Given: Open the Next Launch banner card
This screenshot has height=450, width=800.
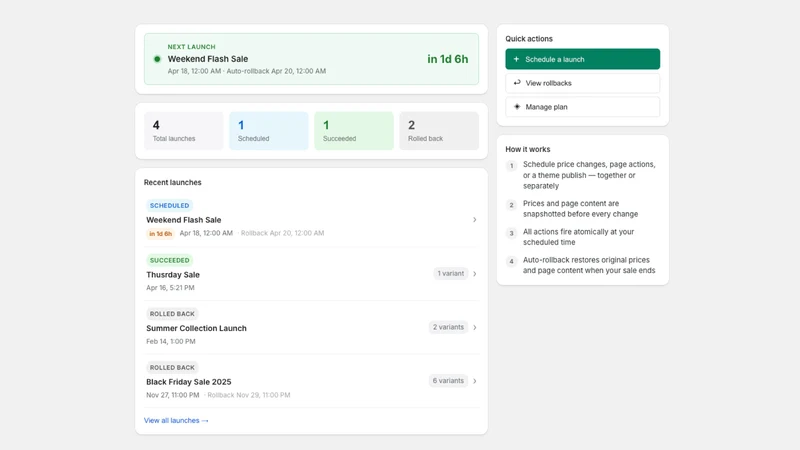Looking at the screenshot, I should [311, 59].
